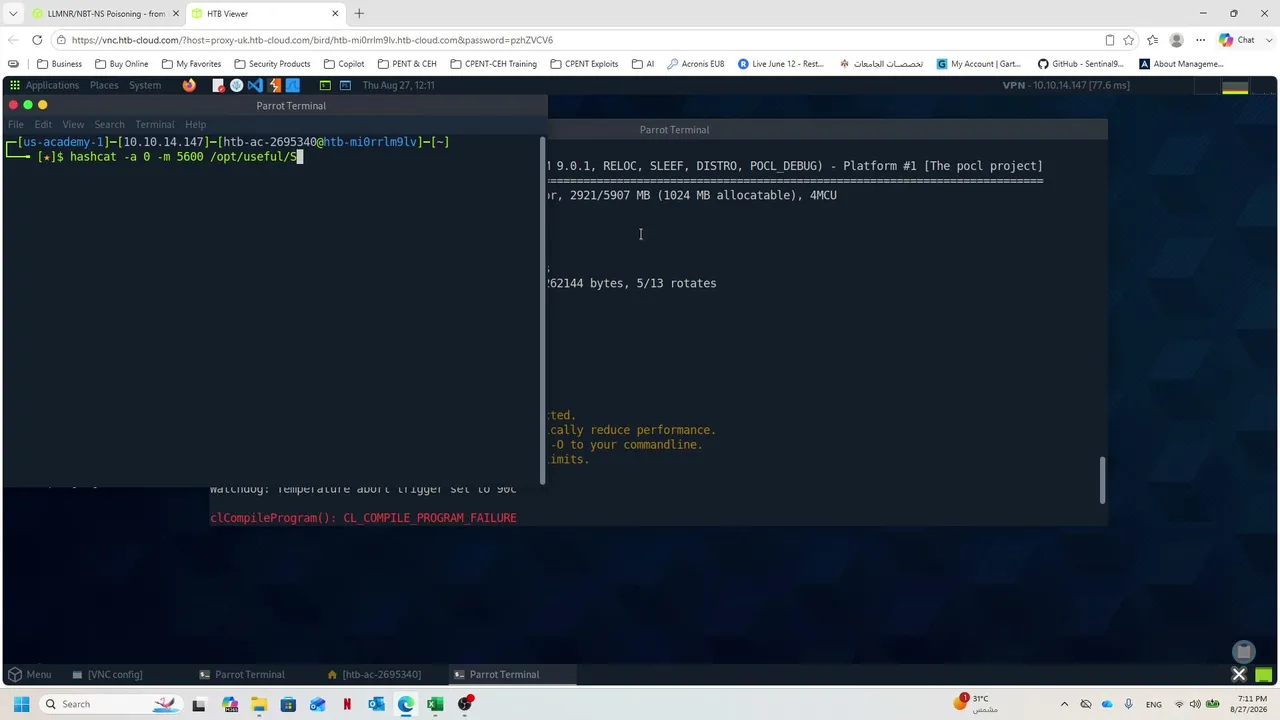
Task: Open browser Settings and more menu
Action: click(1200, 40)
